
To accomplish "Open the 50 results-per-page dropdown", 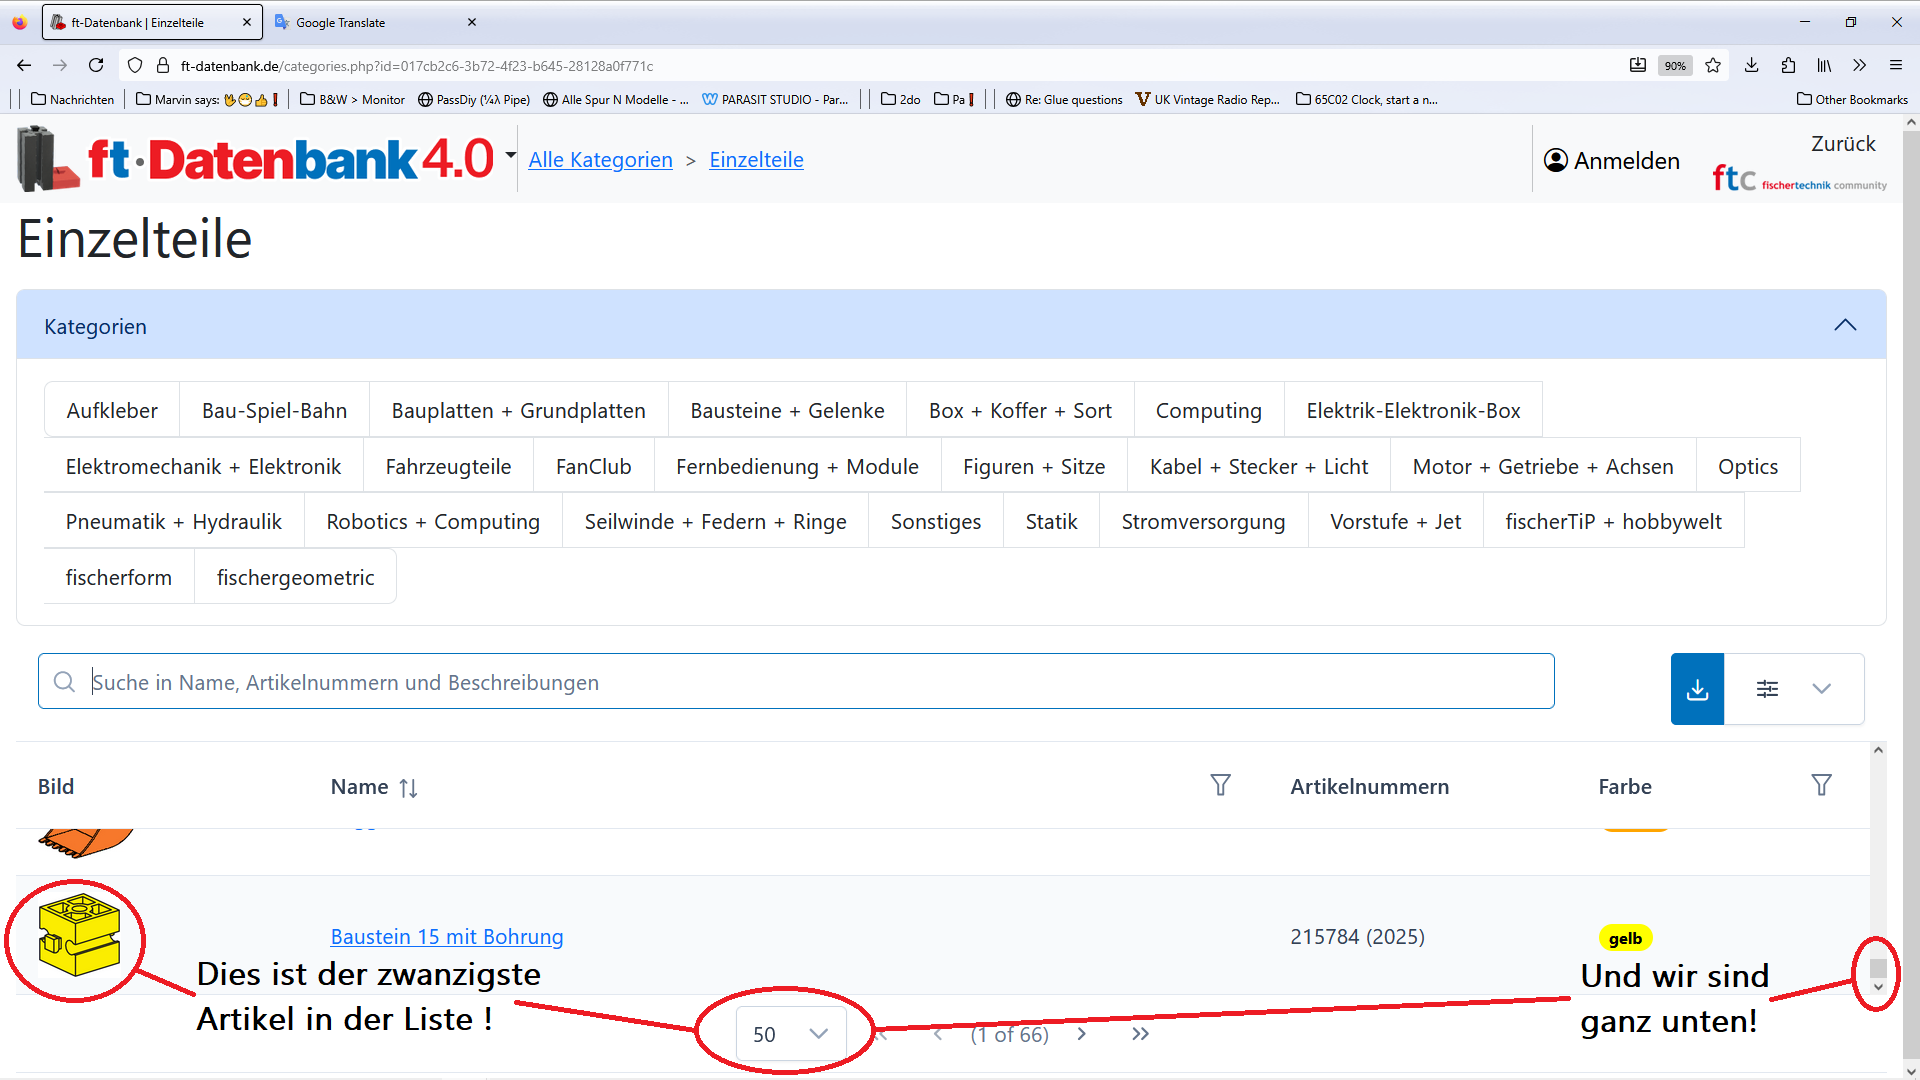I will click(x=790, y=1034).
